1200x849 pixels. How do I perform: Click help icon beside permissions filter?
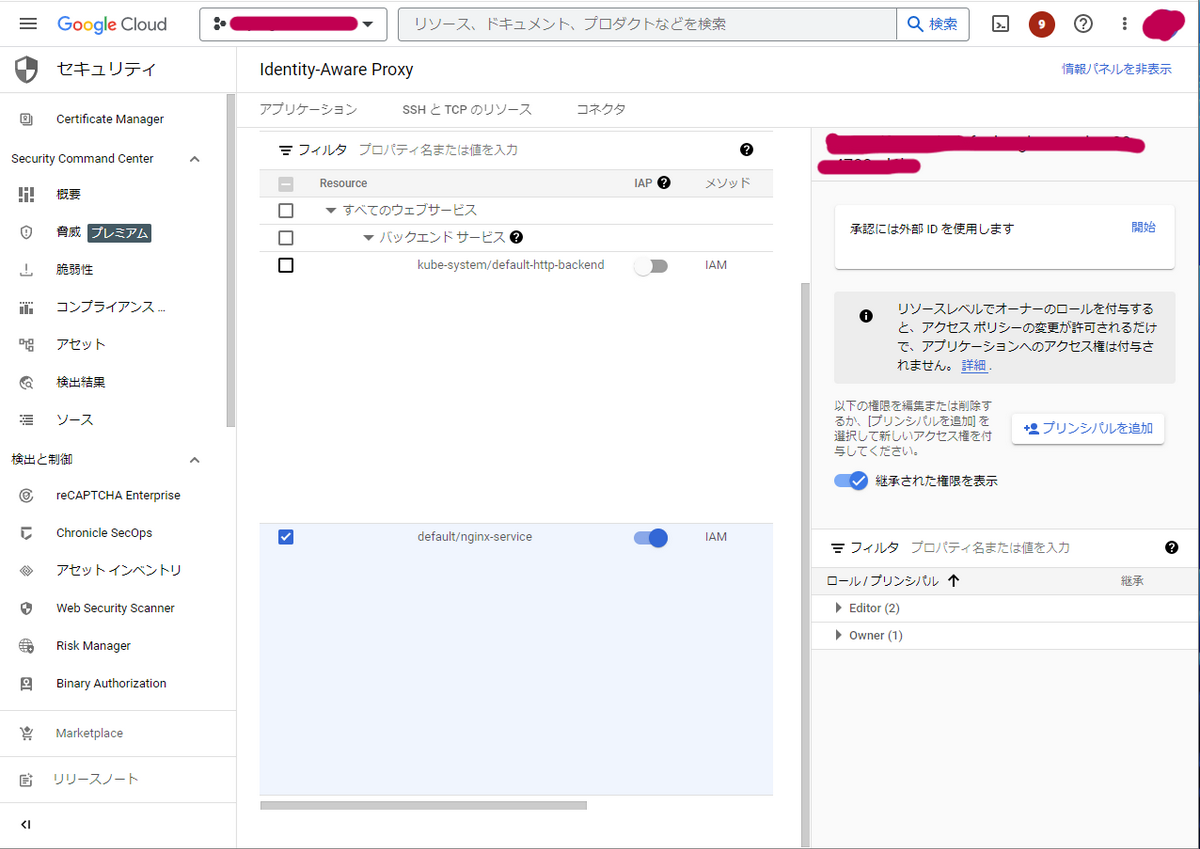tap(1172, 548)
